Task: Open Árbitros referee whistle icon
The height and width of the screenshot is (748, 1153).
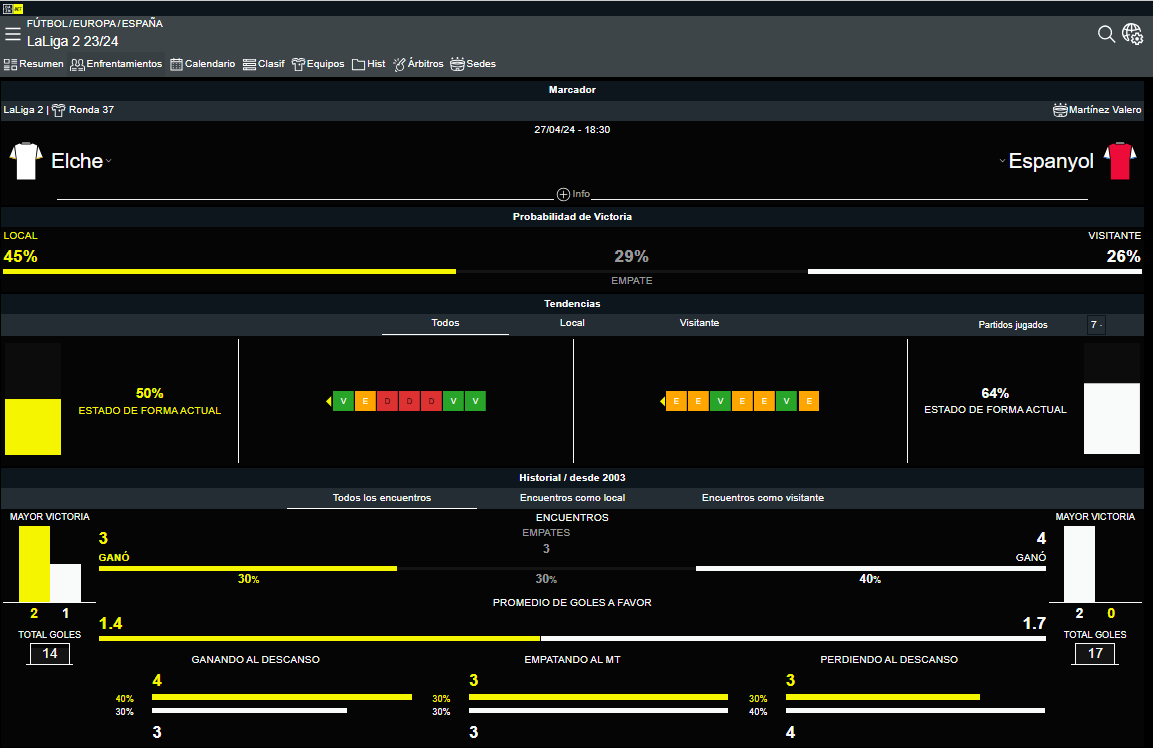Action: tap(399, 64)
